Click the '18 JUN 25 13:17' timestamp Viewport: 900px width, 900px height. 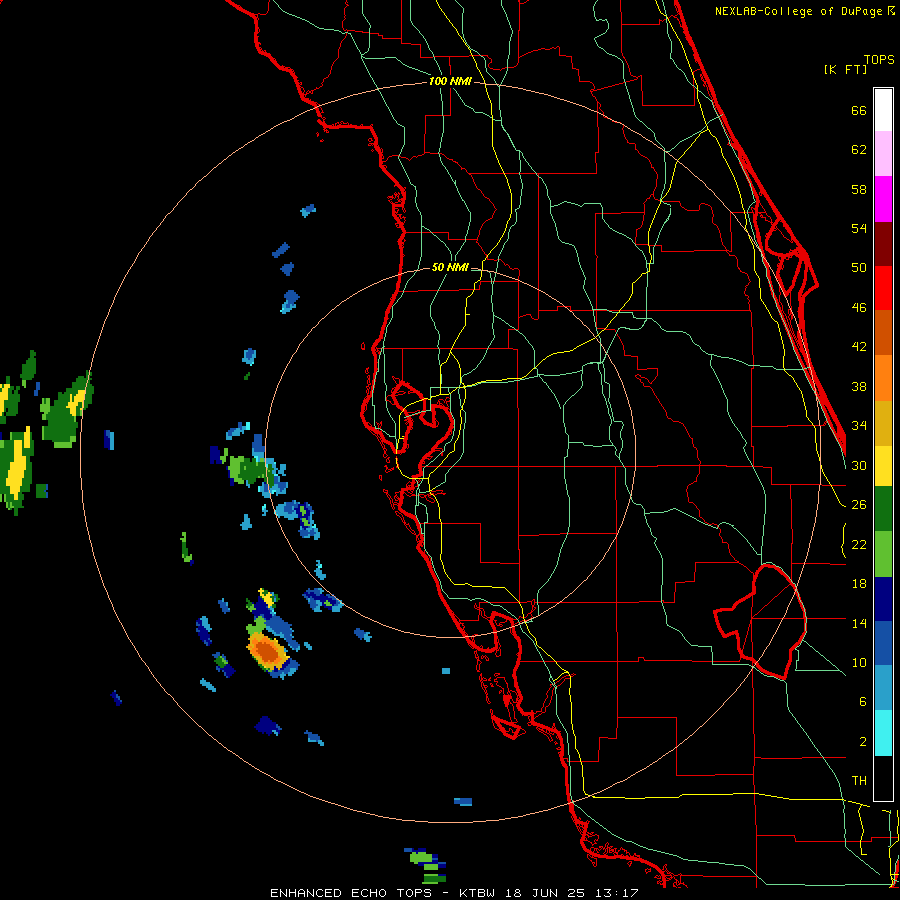point(572,893)
